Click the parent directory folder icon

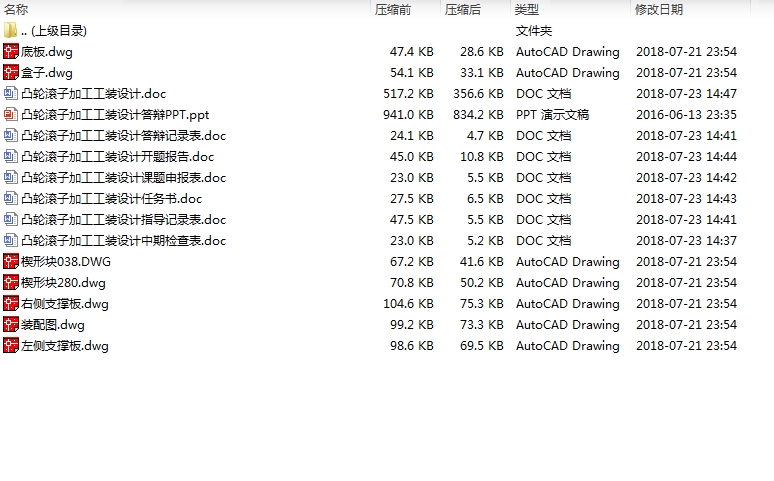(10, 31)
